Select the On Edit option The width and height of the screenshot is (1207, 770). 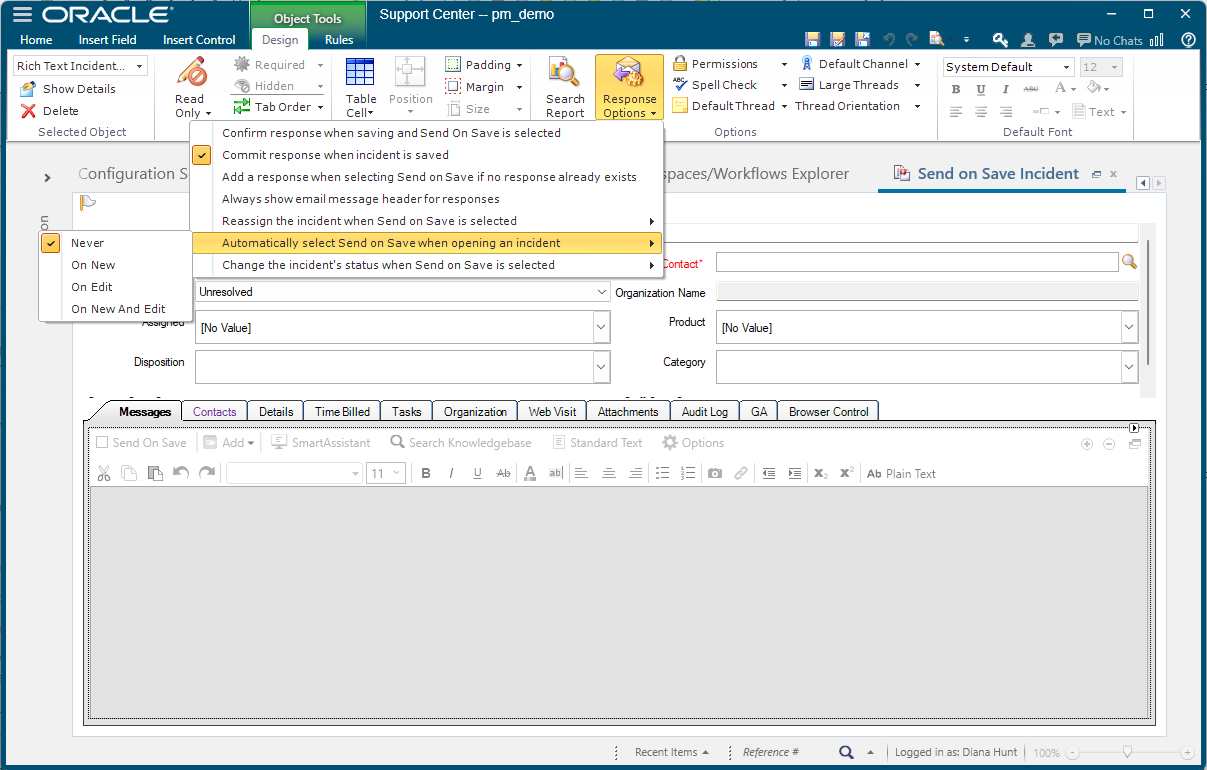click(x=115, y=287)
